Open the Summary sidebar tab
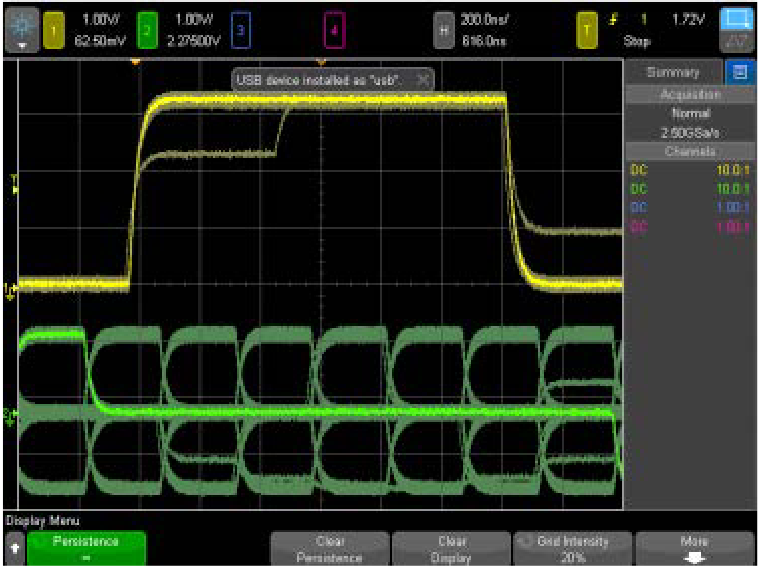Image resolution: width=760 pixels, height=570 pixels. click(672, 72)
